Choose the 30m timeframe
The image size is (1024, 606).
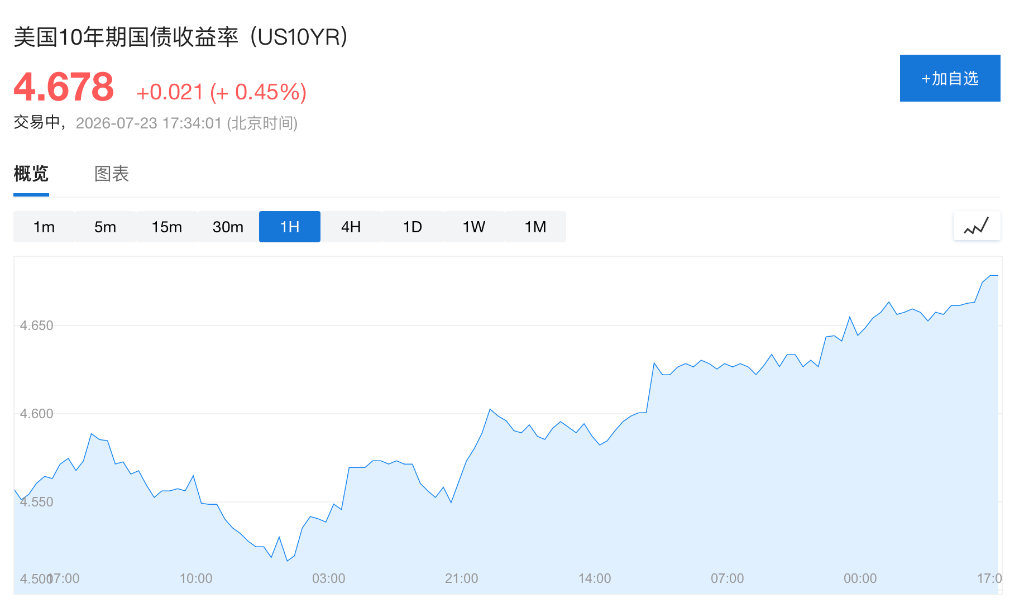(228, 227)
